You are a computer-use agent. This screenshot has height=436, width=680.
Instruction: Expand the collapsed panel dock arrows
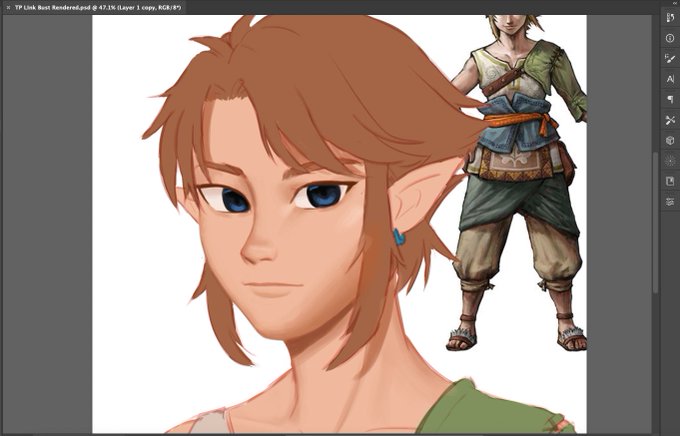pos(675,3)
